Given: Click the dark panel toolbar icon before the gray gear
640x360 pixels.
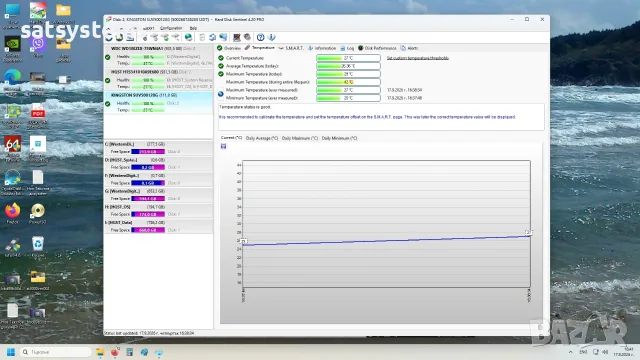Looking at the screenshot, I should [236, 38].
